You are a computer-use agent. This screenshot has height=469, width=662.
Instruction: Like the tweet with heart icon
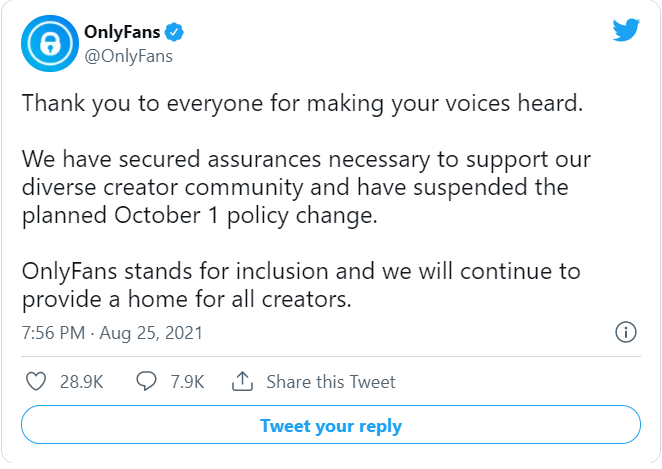pos(36,381)
